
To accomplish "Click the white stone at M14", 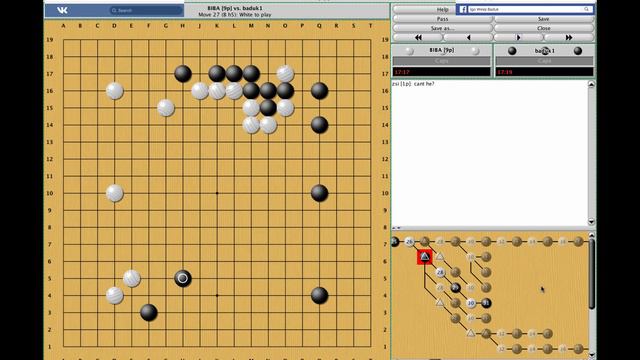I will click(x=251, y=125).
